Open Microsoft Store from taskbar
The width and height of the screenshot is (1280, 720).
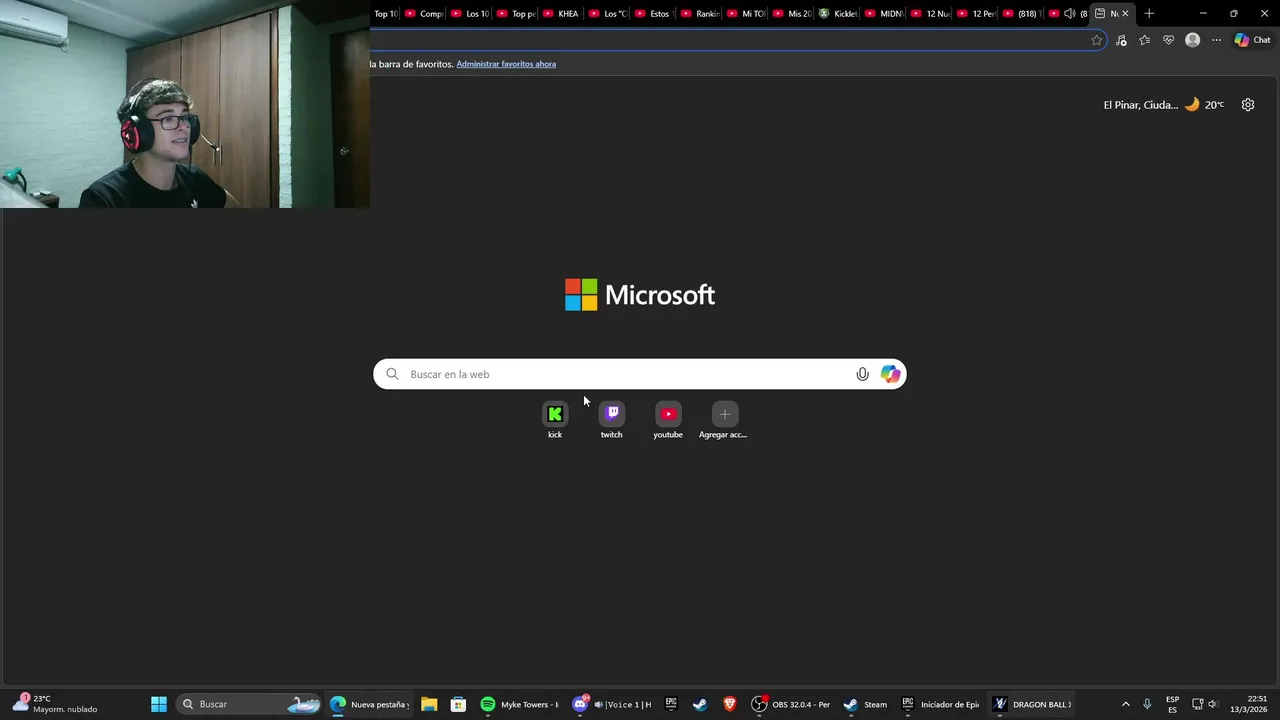click(x=458, y=704)
